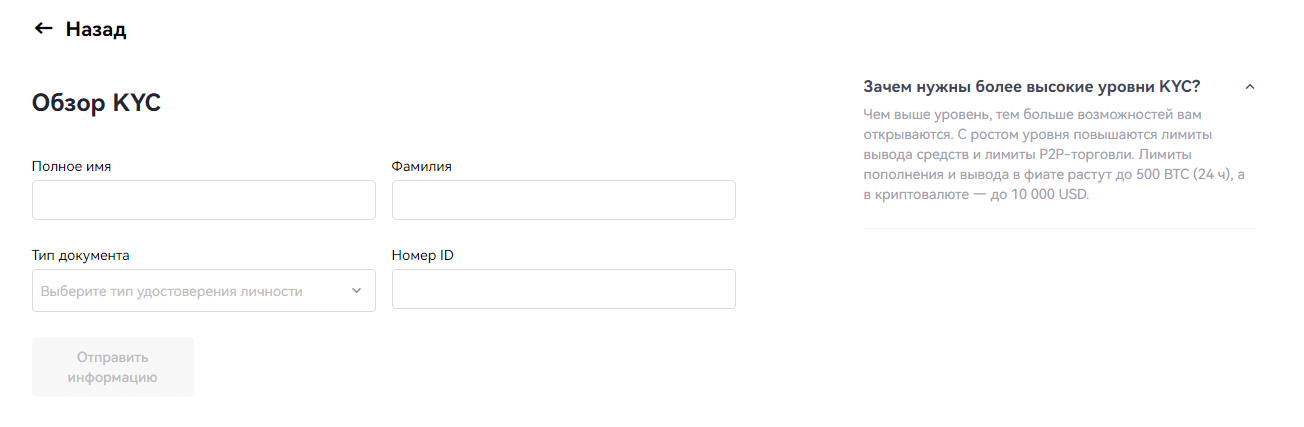Click the Номер ID label
The height and width of the screenshot is (427, 1304).
423,255
